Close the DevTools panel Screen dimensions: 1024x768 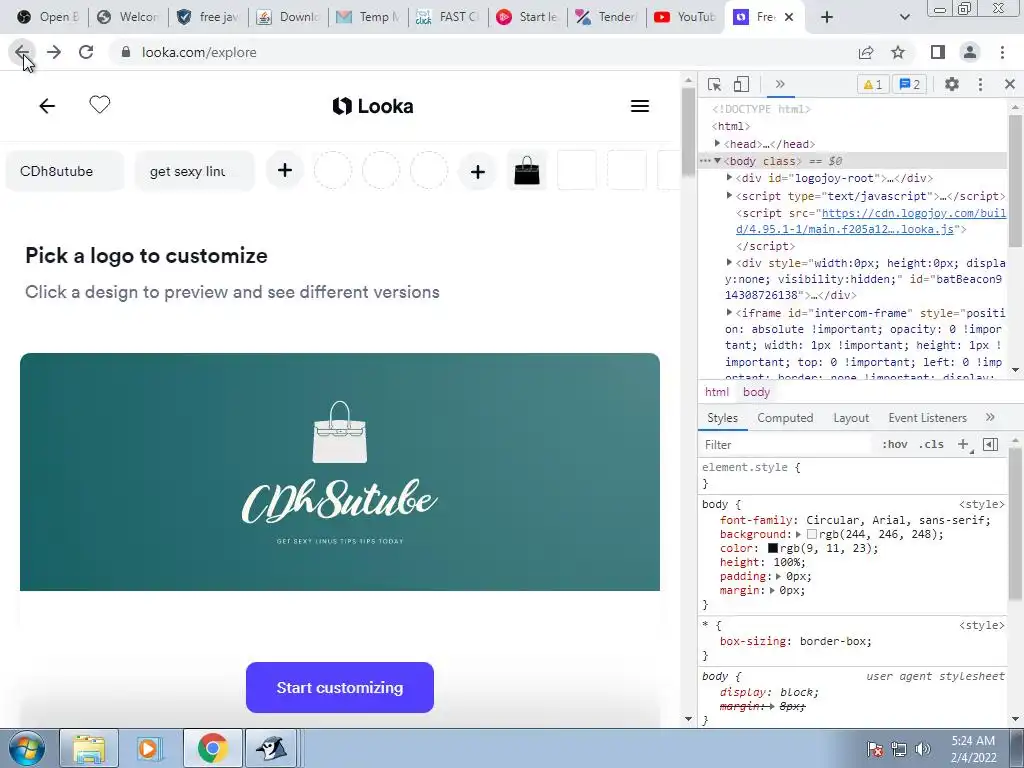[x=1010, y=84]
